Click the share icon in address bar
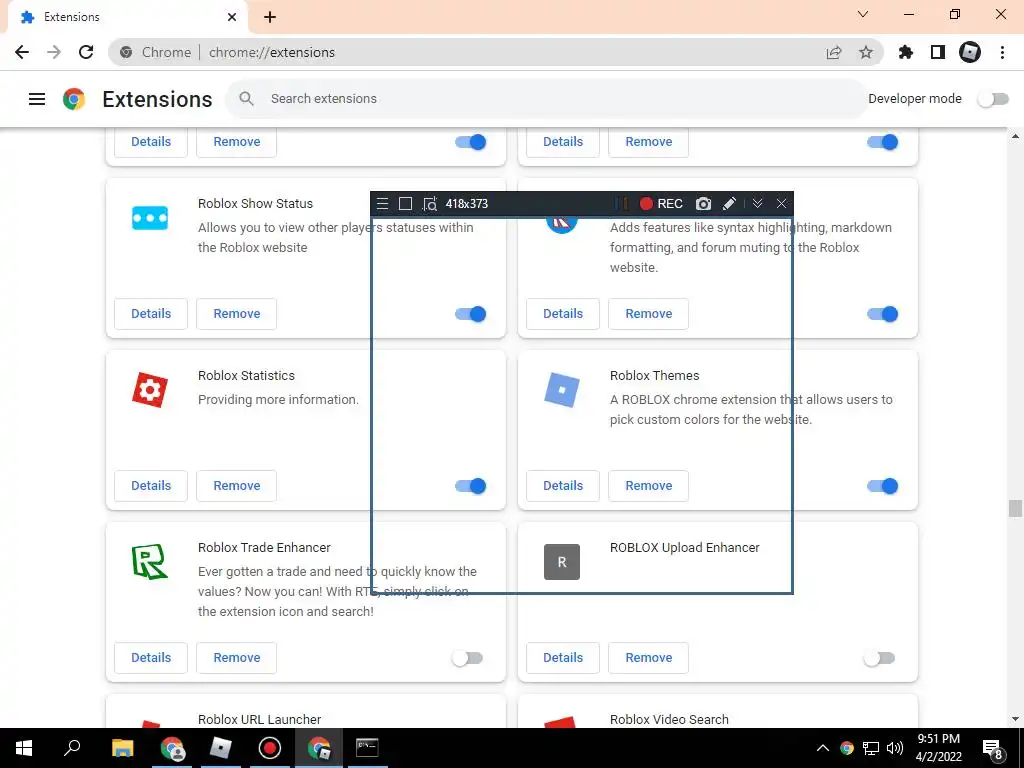 [834, 52]
